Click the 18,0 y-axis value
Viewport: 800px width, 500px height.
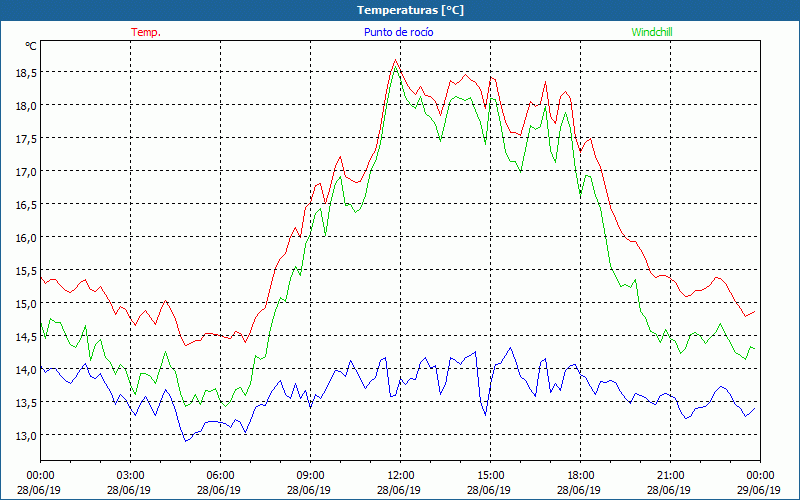coord(26,106)
